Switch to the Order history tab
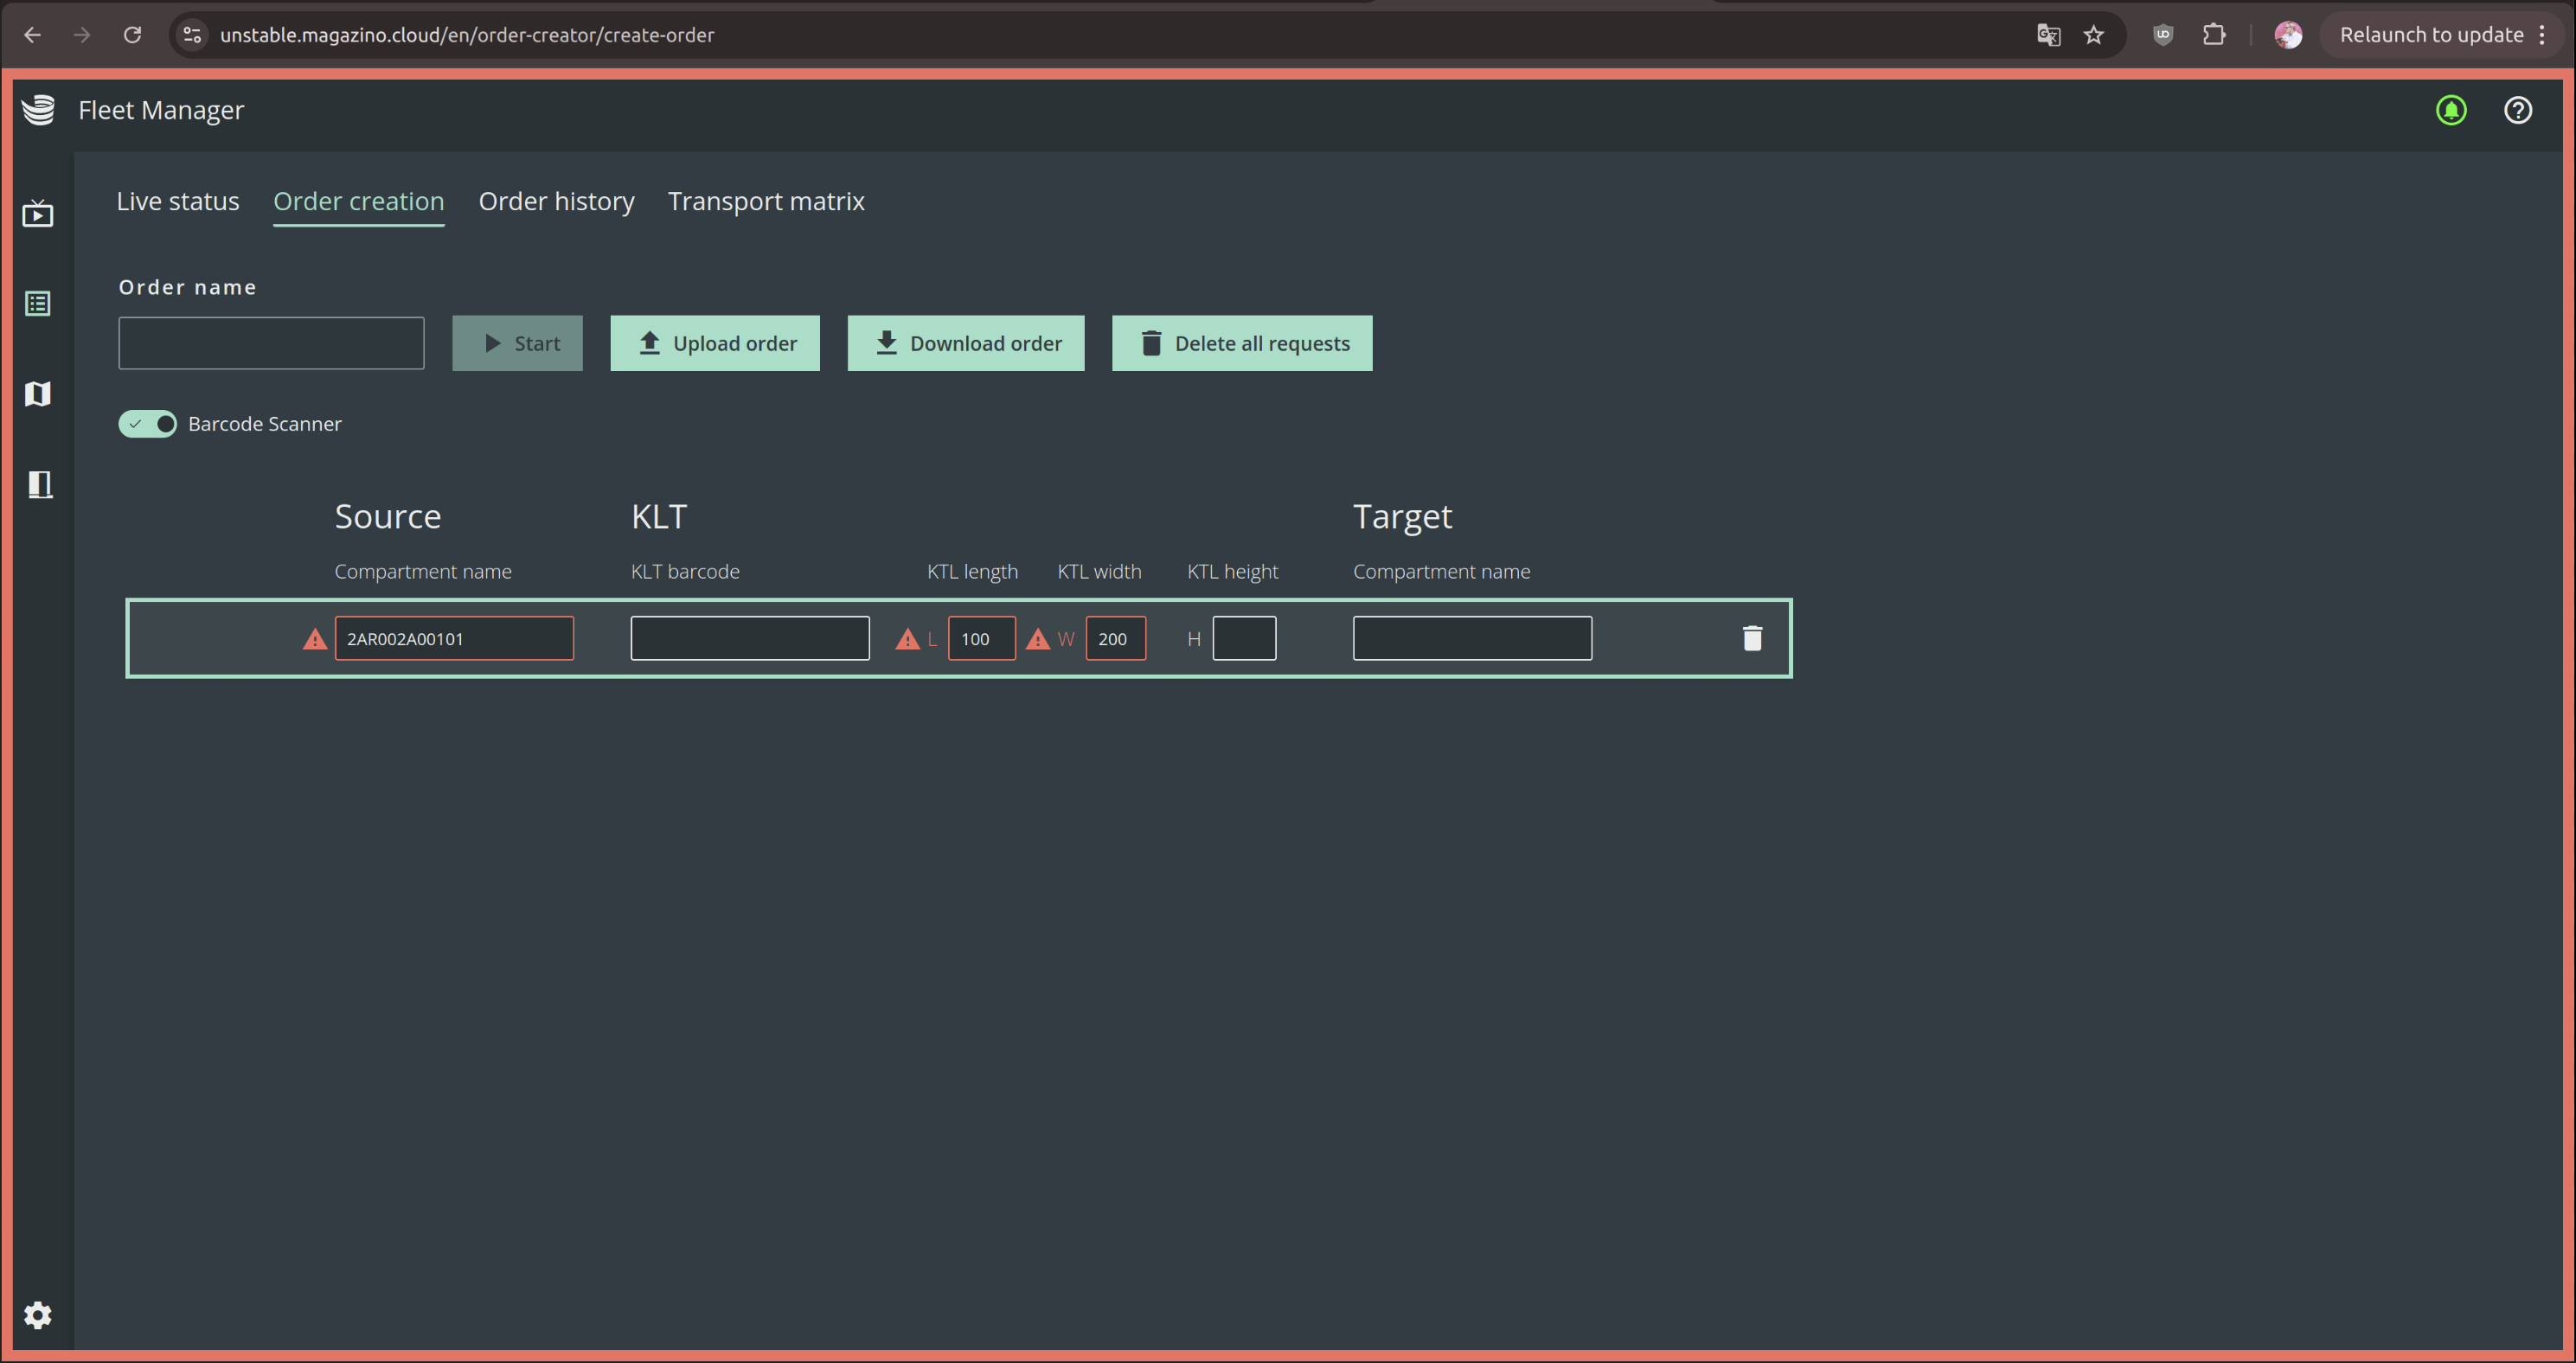 coord(556,201)
